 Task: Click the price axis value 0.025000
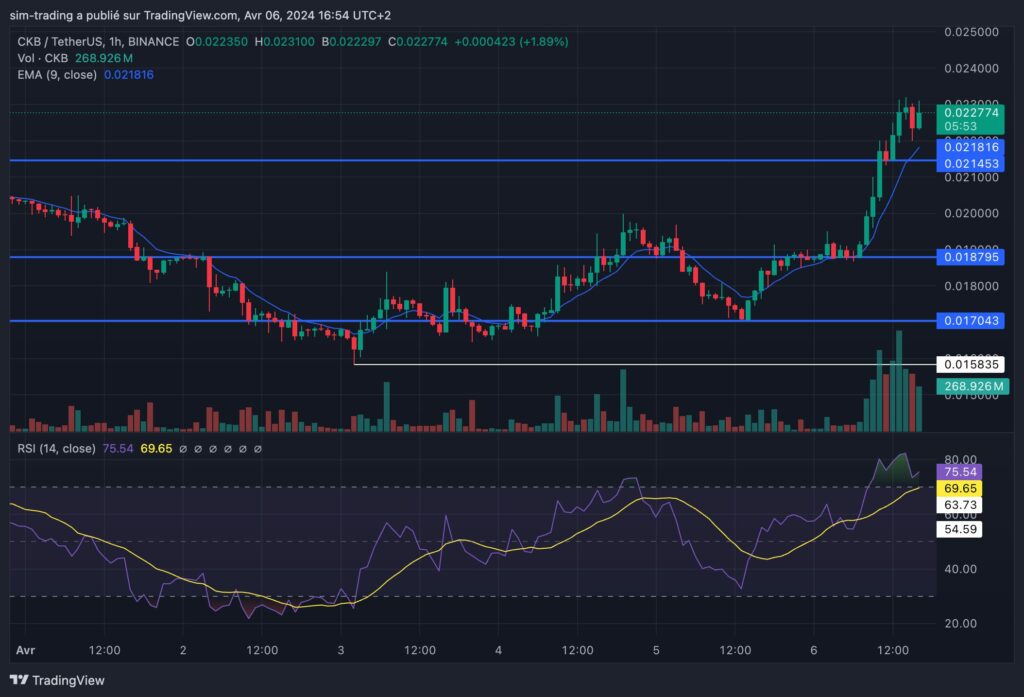tap(972, 32)
